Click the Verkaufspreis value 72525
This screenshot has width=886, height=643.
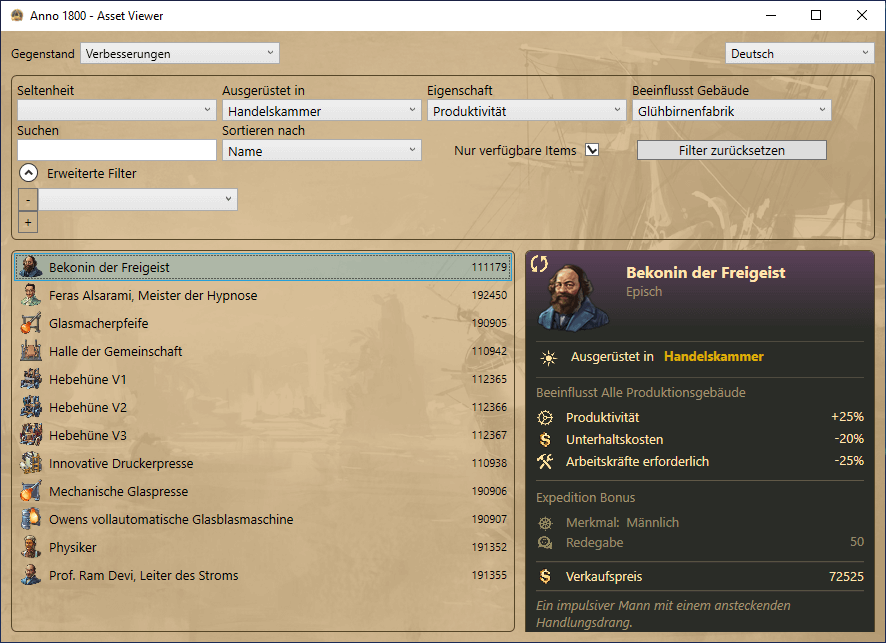[x=846, y=576]
